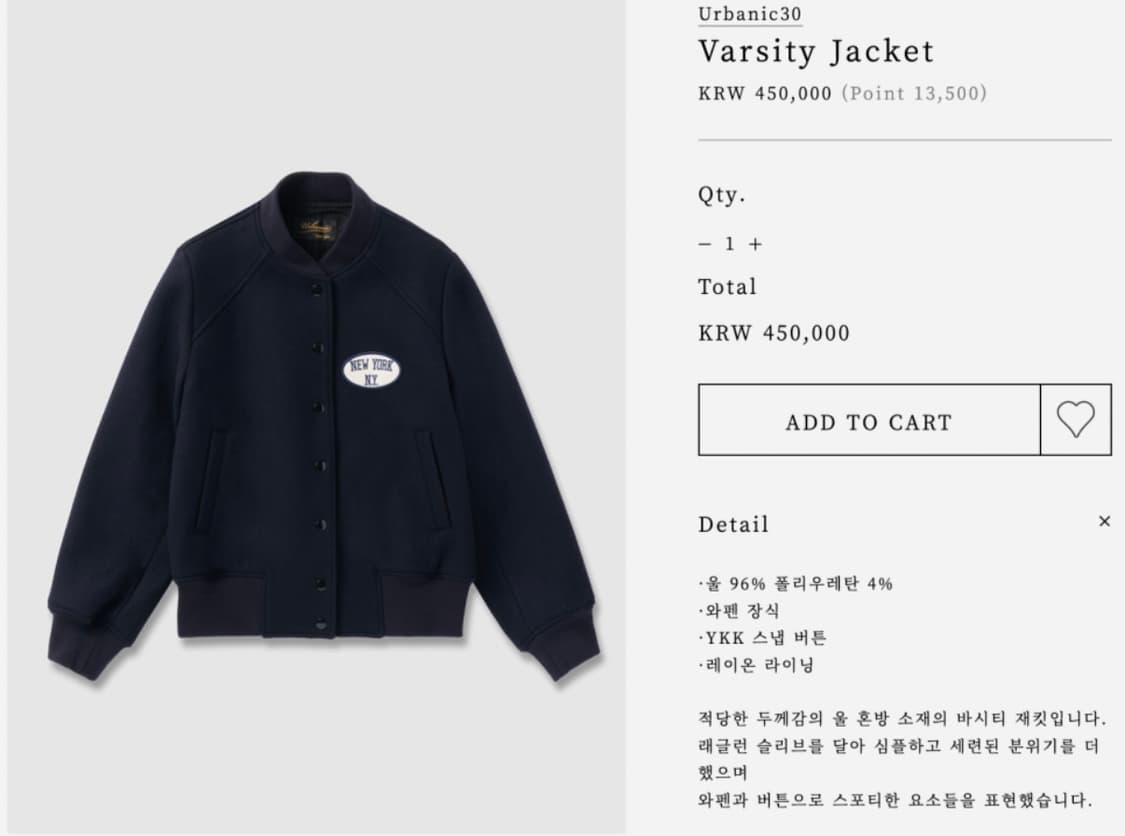
Task: Open the navy varsity jacket product image
Action: pos(322,423)
